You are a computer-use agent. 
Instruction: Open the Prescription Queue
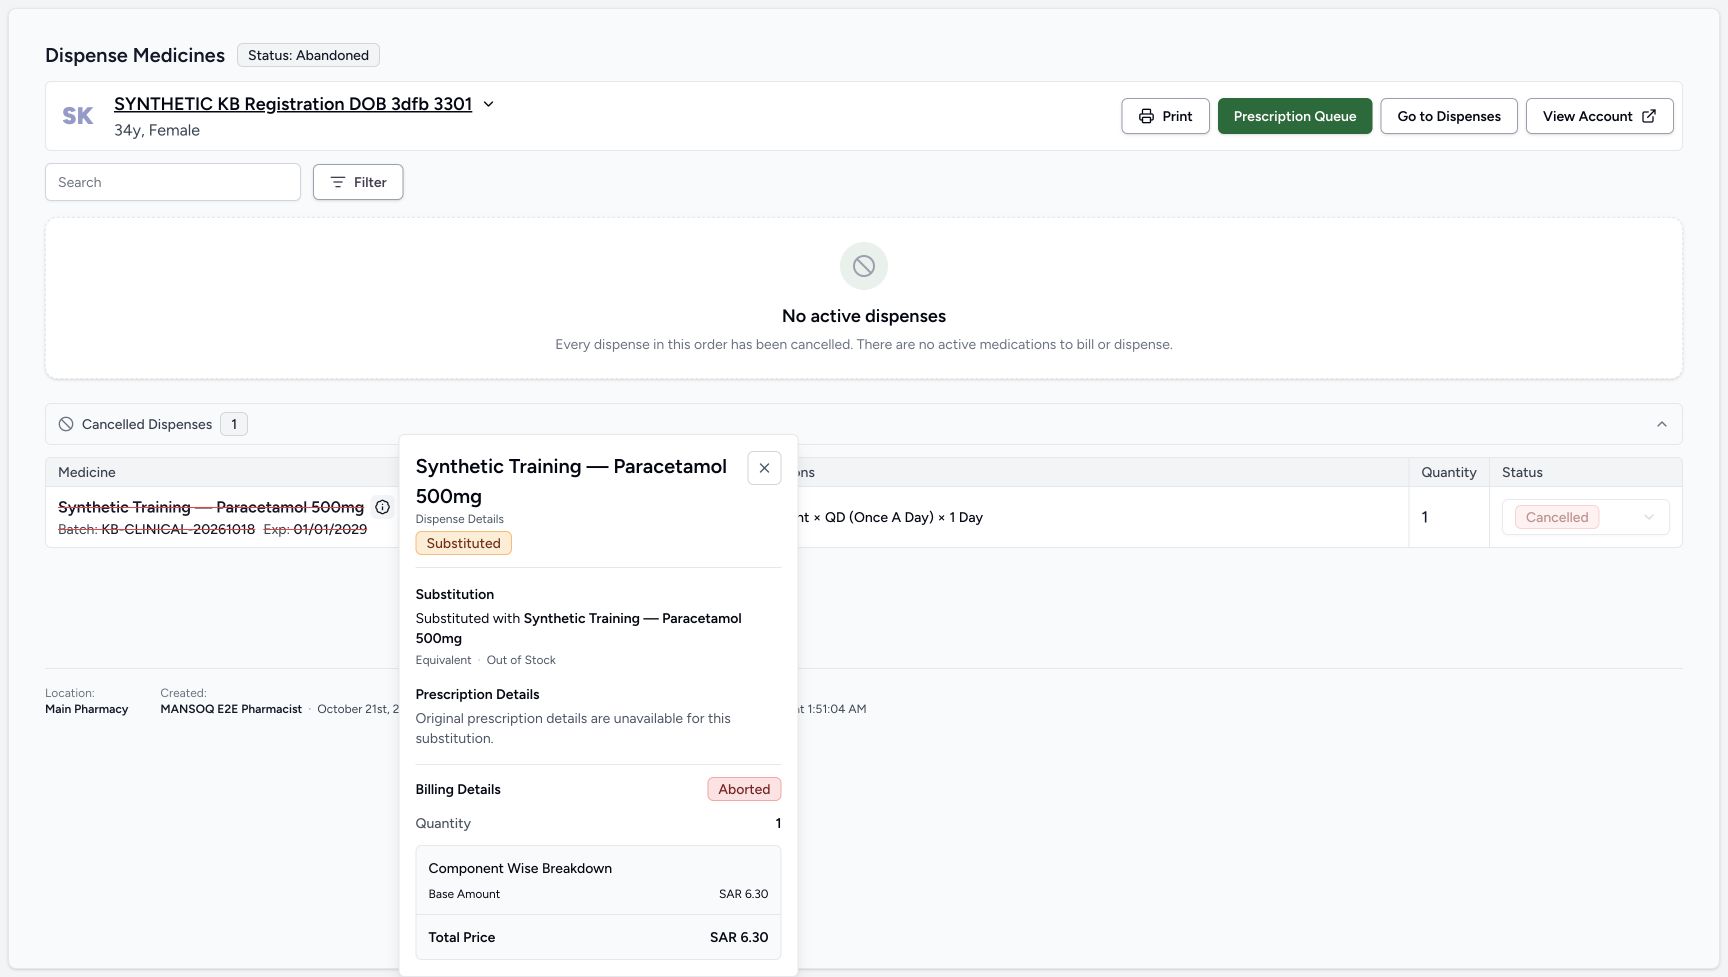click(x=1295, y=116)
